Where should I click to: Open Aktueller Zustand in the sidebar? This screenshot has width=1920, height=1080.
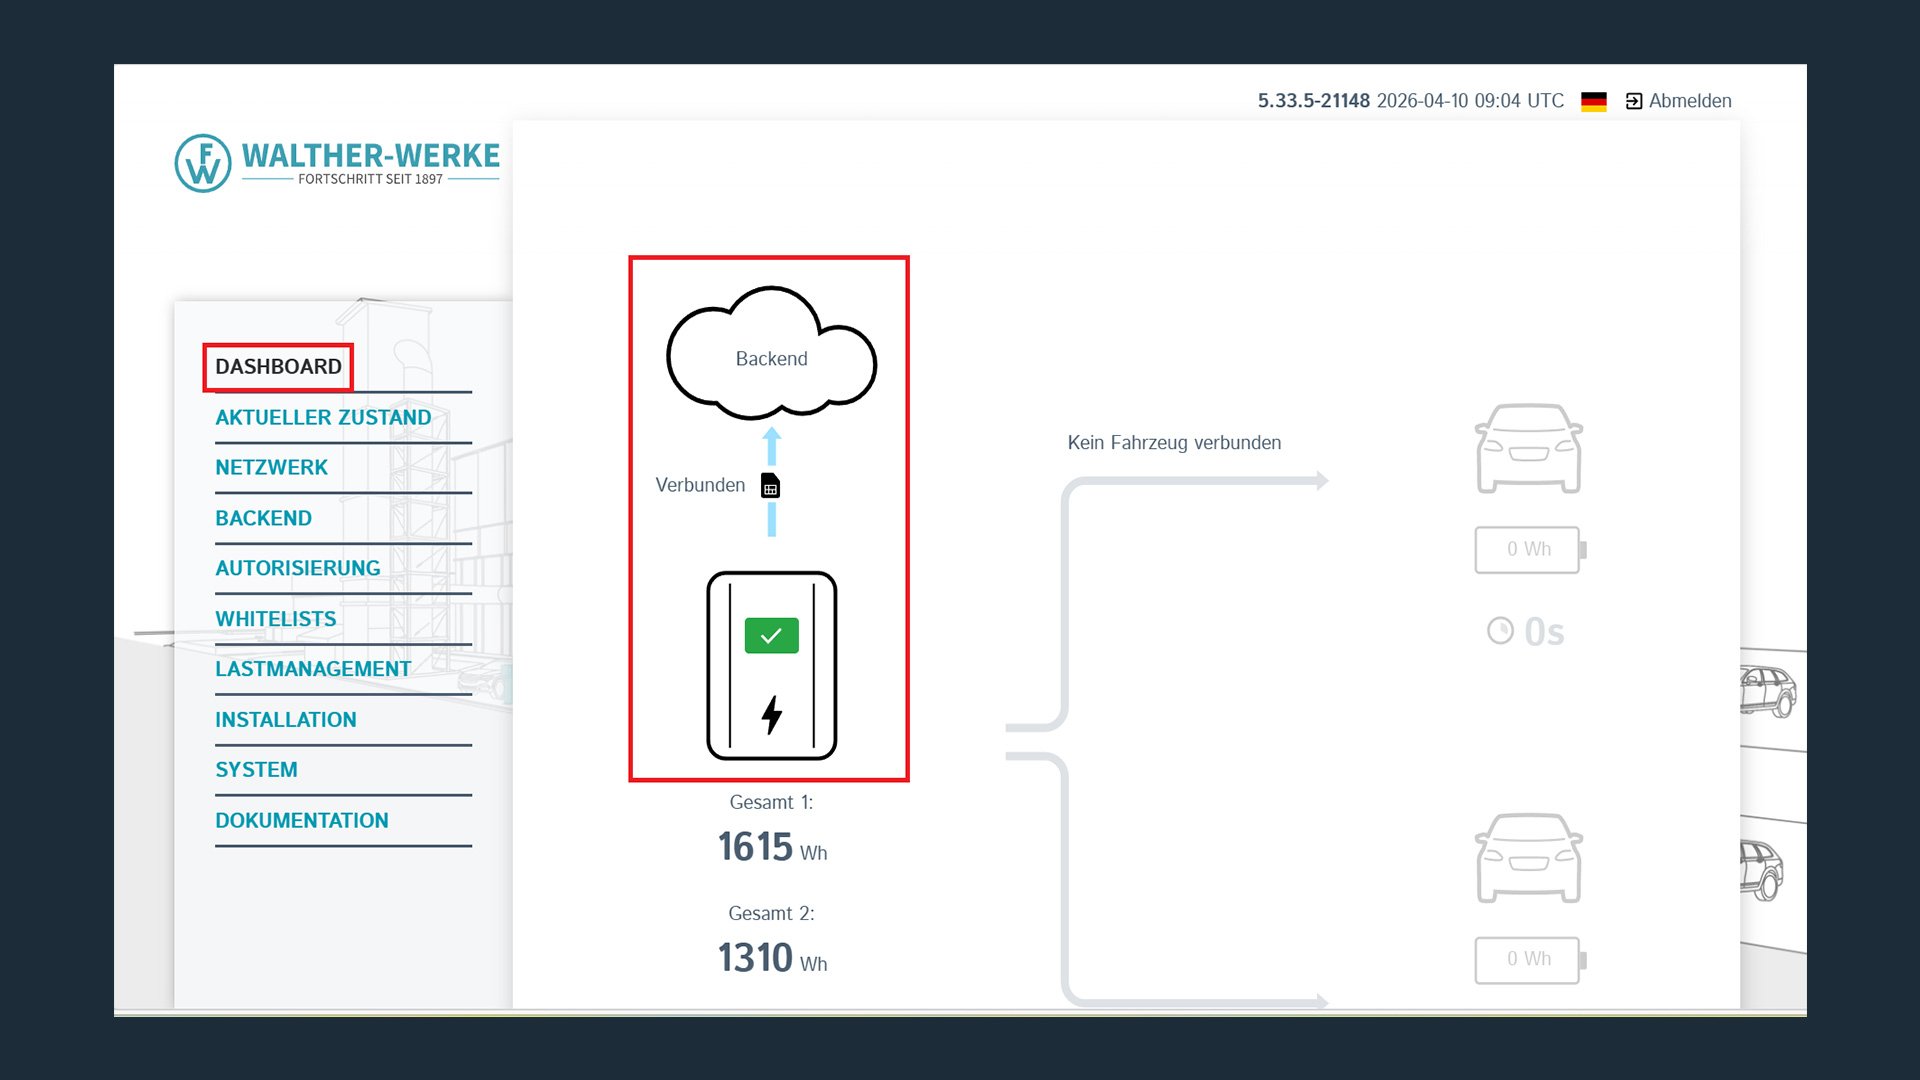[x=323, y=418]
